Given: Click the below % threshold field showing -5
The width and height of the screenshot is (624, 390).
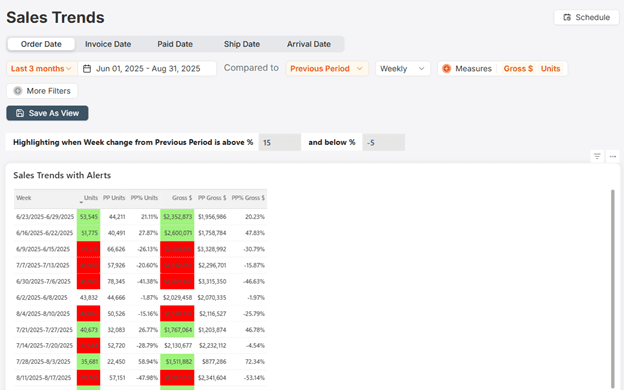Looking at the screenshot, I should point(384,142).
